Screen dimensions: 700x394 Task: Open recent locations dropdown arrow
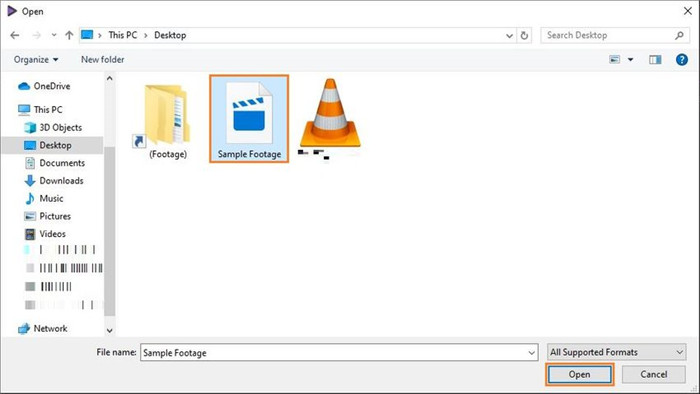click(54, 35)
